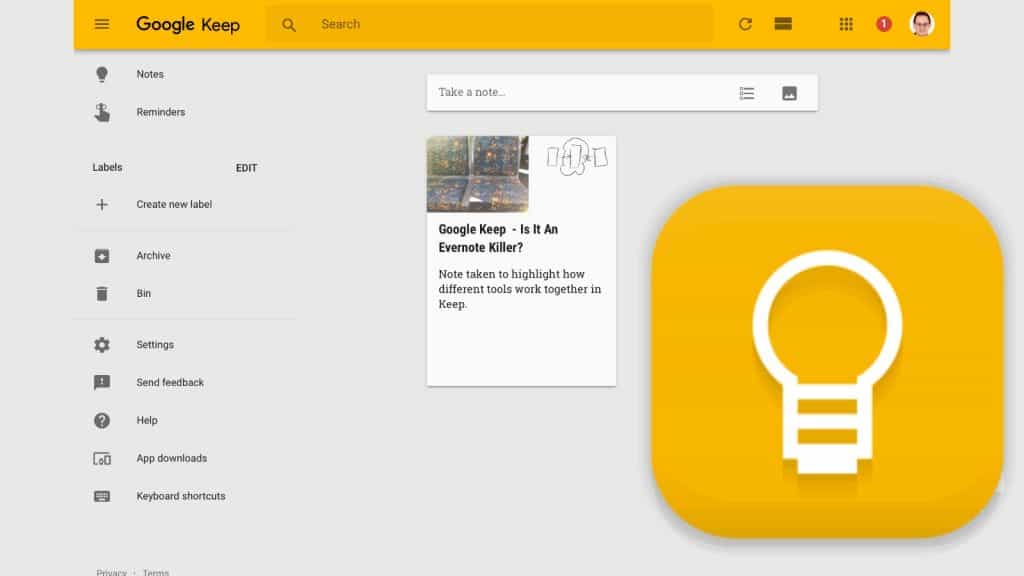Click the Notes lightbulb icon
The width and height of the screenshot is (1024, 576).
(x=102, y=74)
